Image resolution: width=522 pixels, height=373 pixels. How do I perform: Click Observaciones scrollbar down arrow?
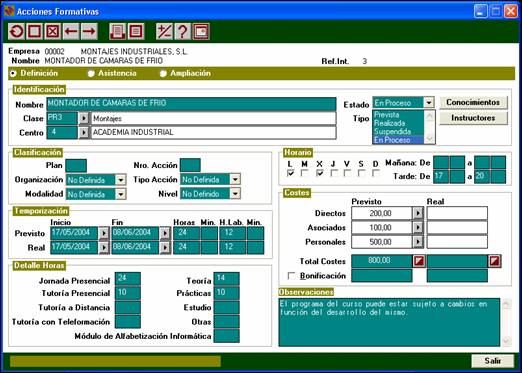click(x=506, y=341)
